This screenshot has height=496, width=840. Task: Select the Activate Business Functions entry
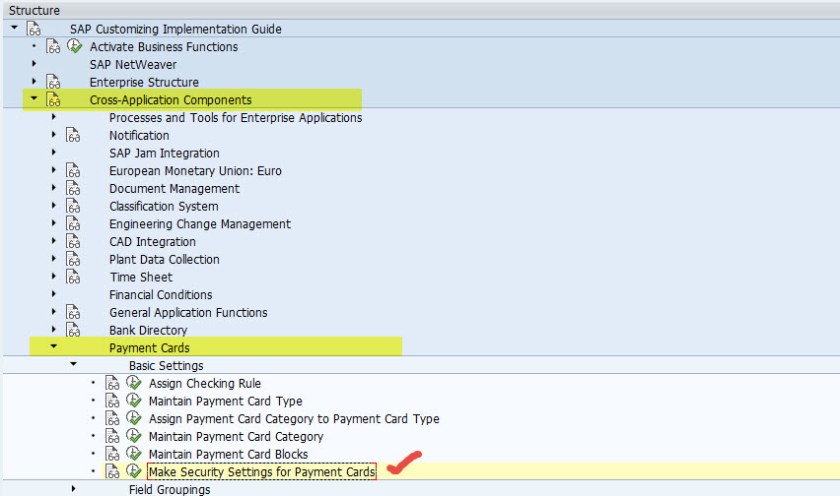(x=163, y=47)
